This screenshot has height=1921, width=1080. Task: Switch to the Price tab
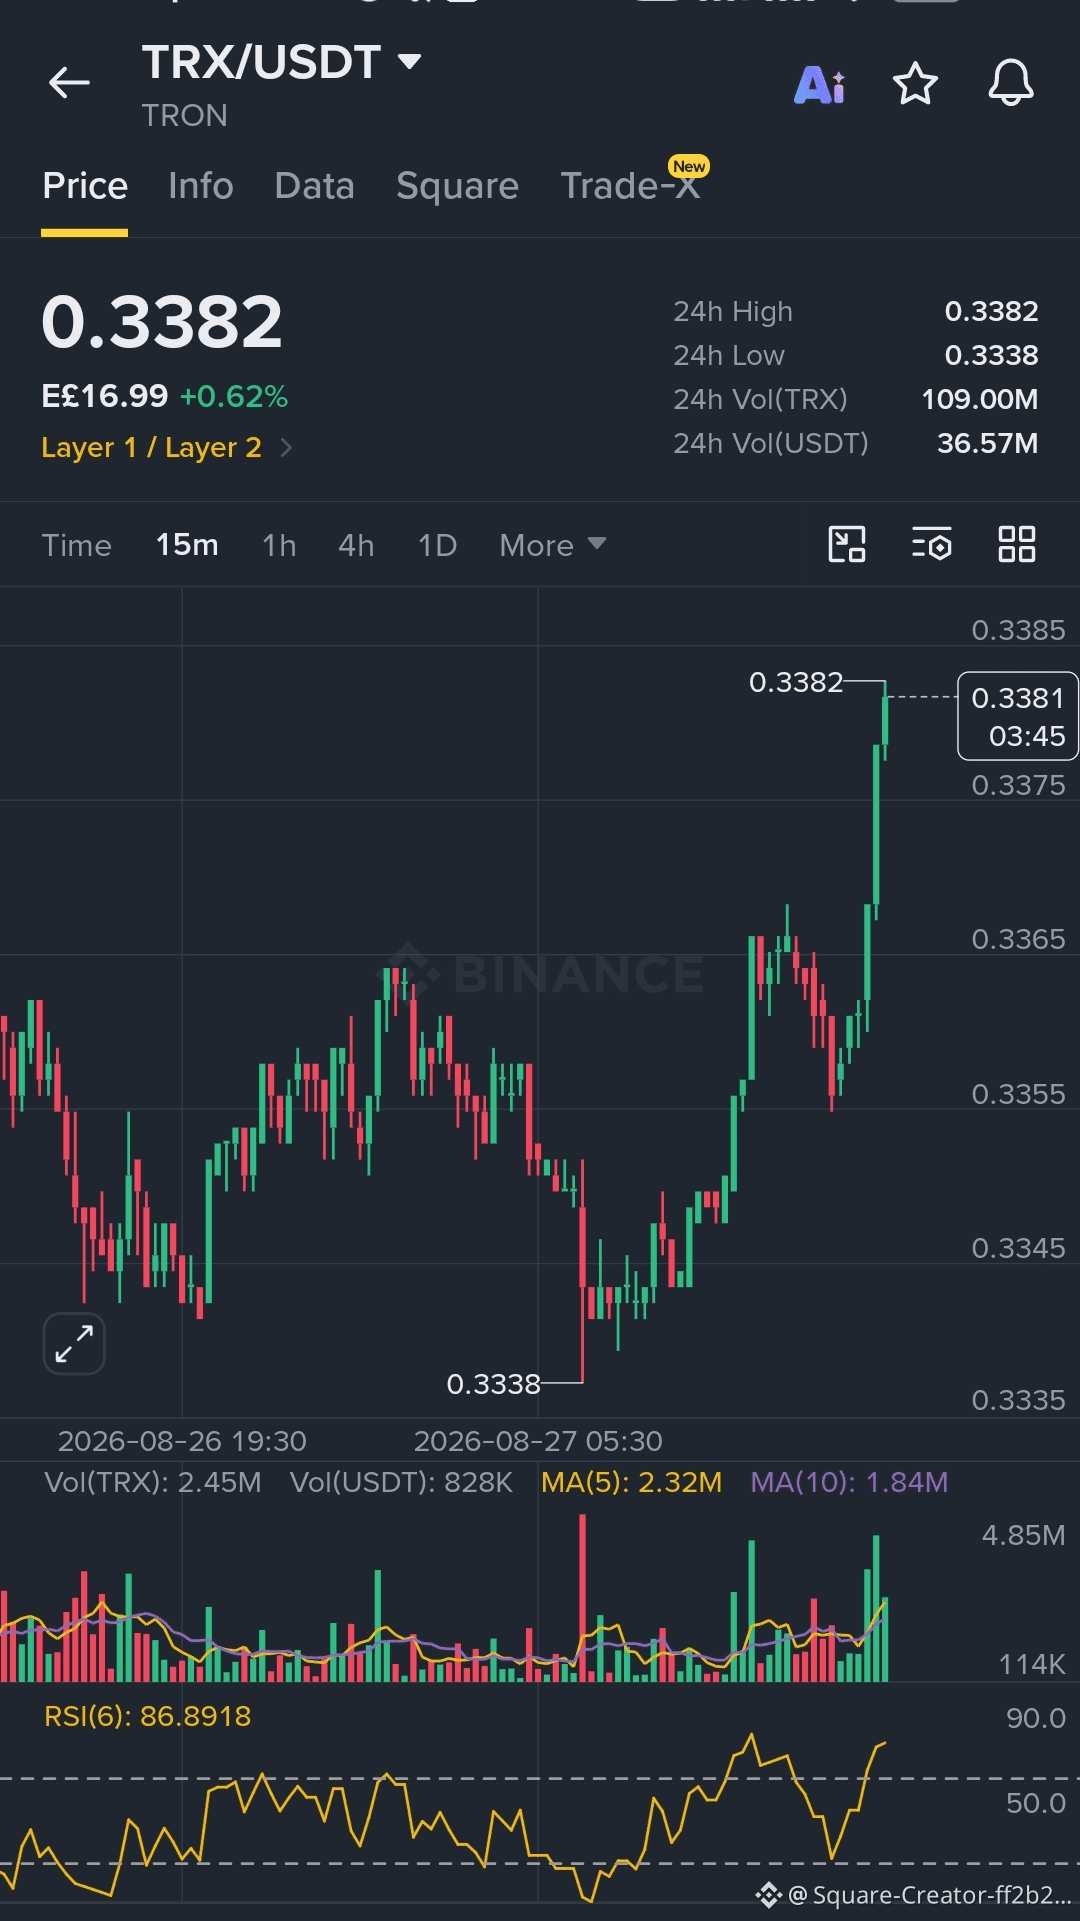[x=85, y=186]
